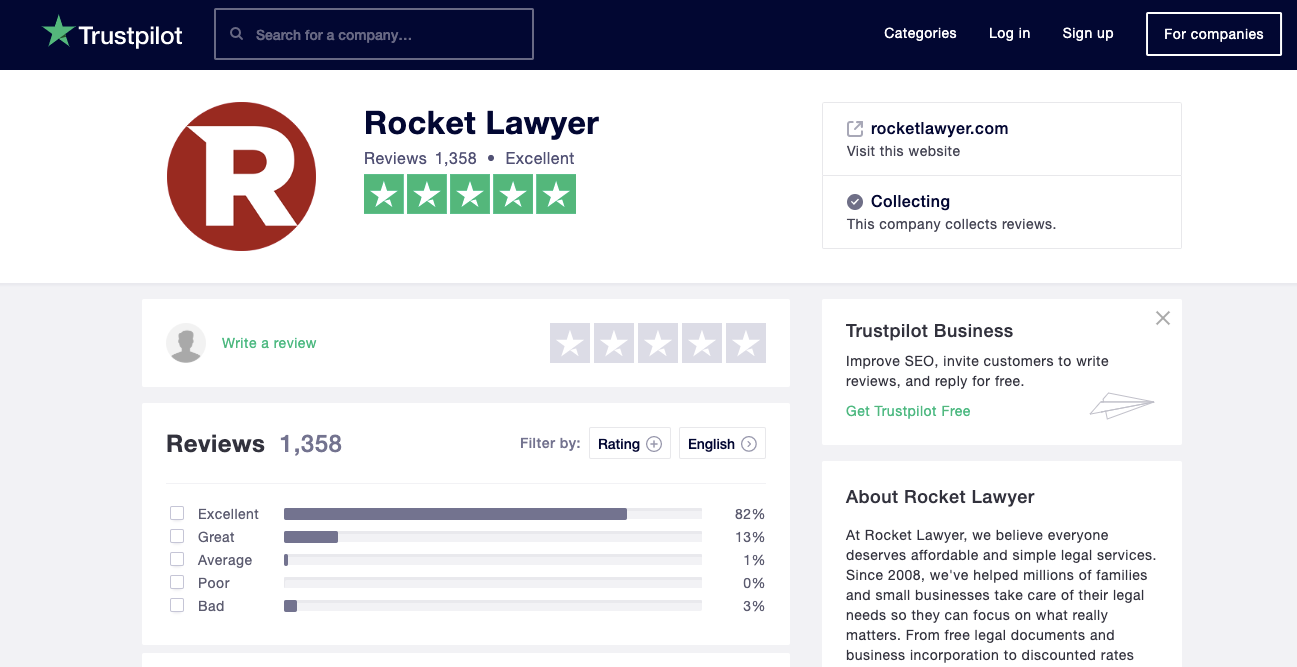Click the About Rocket Lawyer heading

coord(940,497)
